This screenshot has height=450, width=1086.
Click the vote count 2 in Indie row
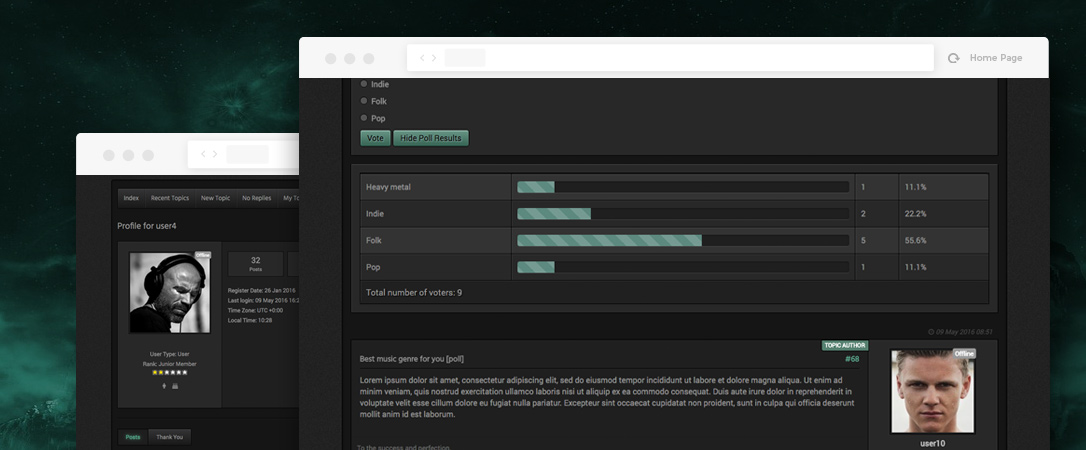863,214
